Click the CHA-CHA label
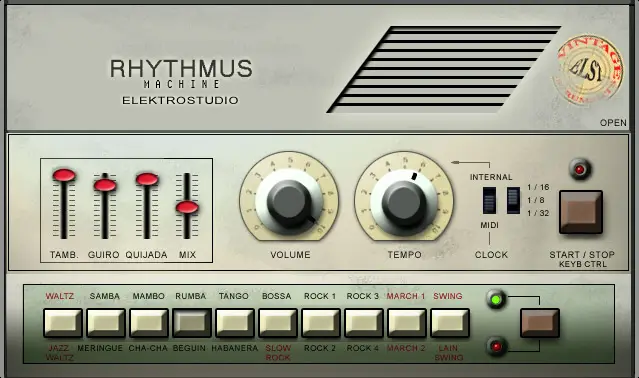This screenshot has height=378, width=639. 148,348
